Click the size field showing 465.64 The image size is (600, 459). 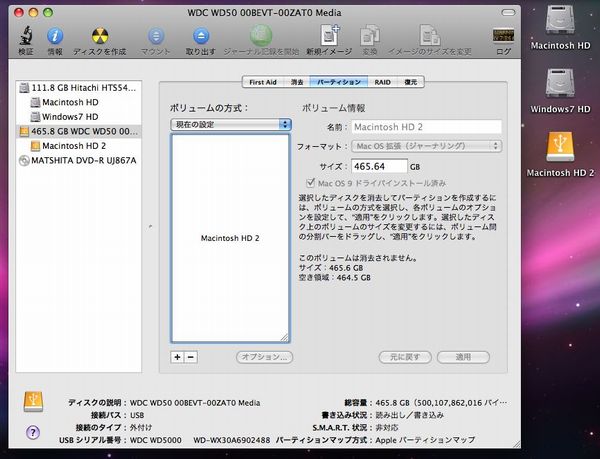(379, 166)
